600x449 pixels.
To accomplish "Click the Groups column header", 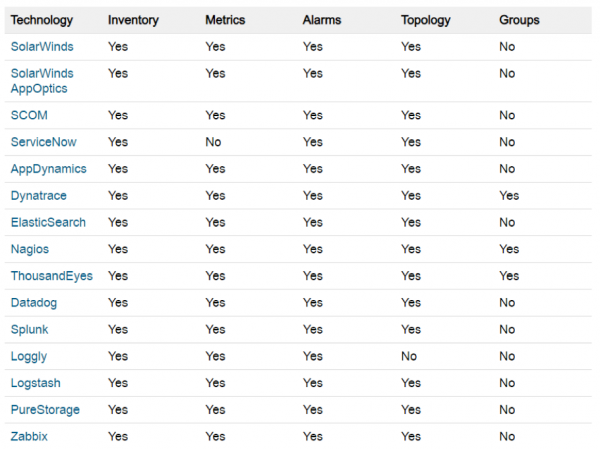I will (x=519, y=20).
